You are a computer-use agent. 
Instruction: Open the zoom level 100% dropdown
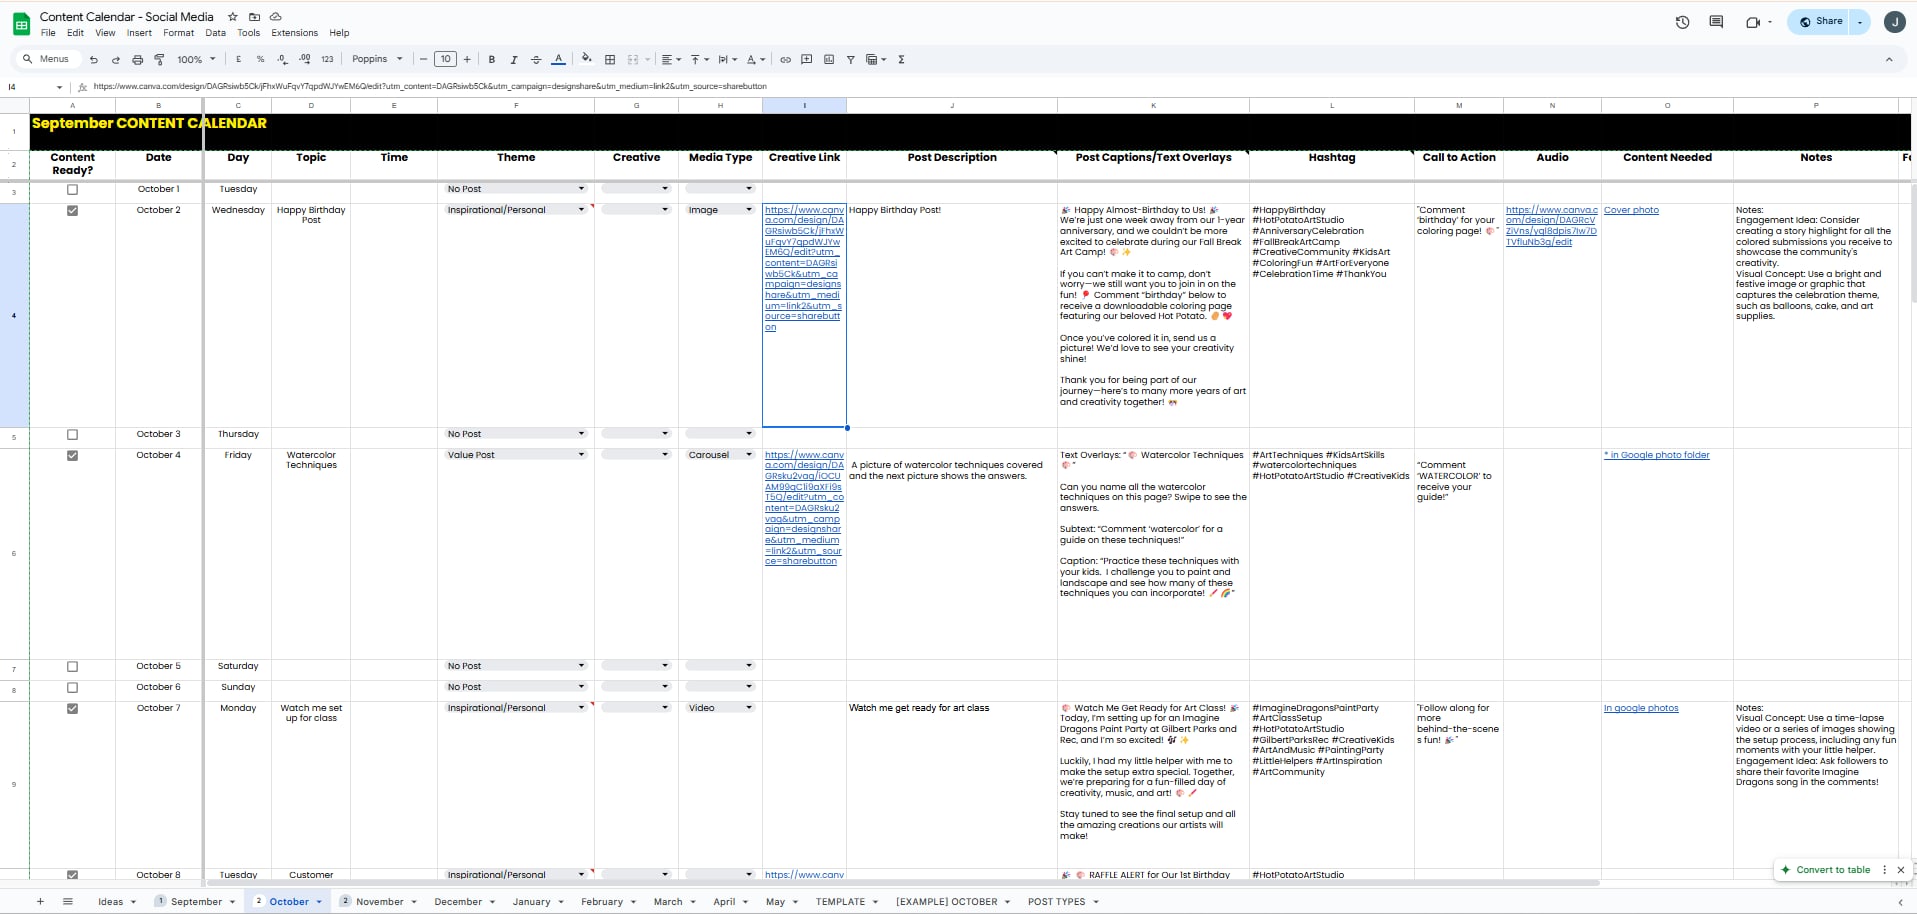[196, 60]
